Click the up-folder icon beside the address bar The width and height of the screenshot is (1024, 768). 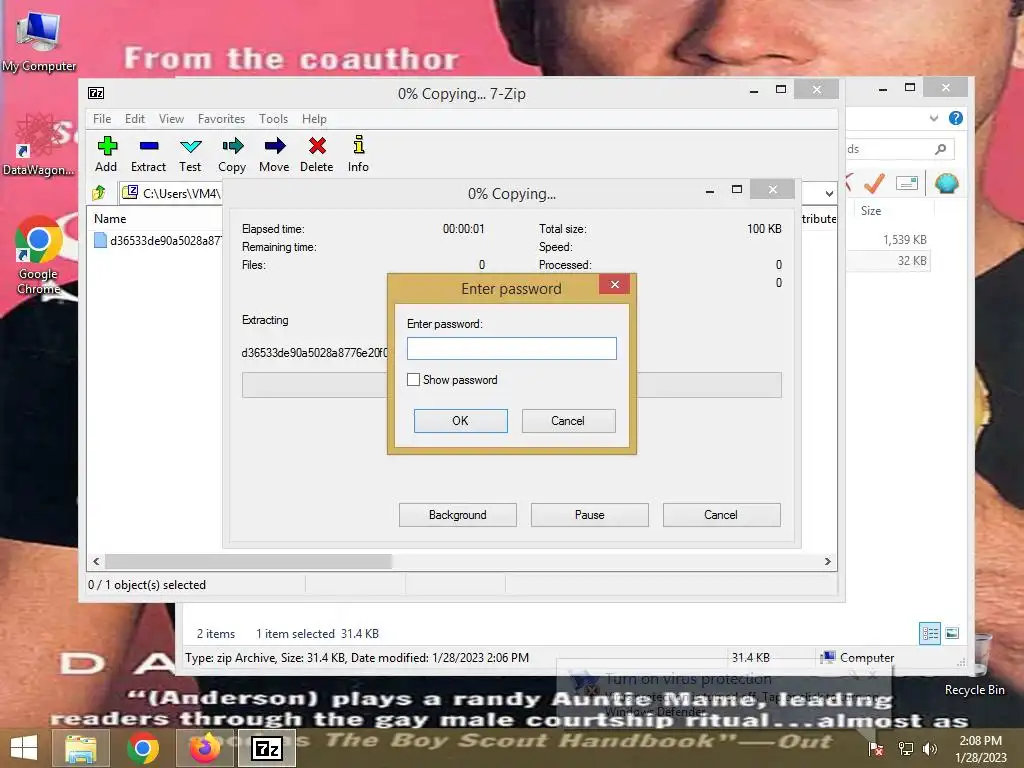click(x=99, y=193)
